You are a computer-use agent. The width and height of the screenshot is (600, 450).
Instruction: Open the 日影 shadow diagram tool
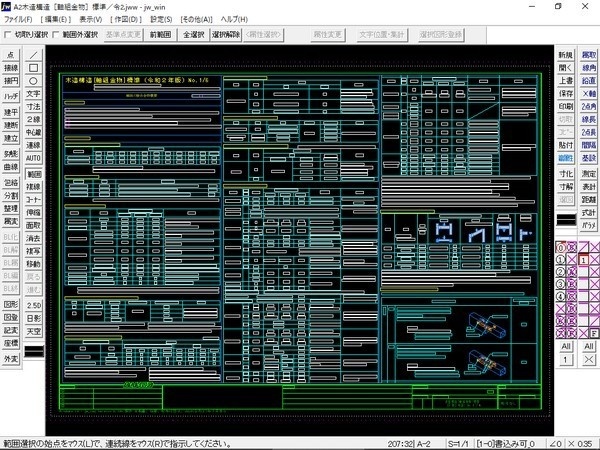33,318
